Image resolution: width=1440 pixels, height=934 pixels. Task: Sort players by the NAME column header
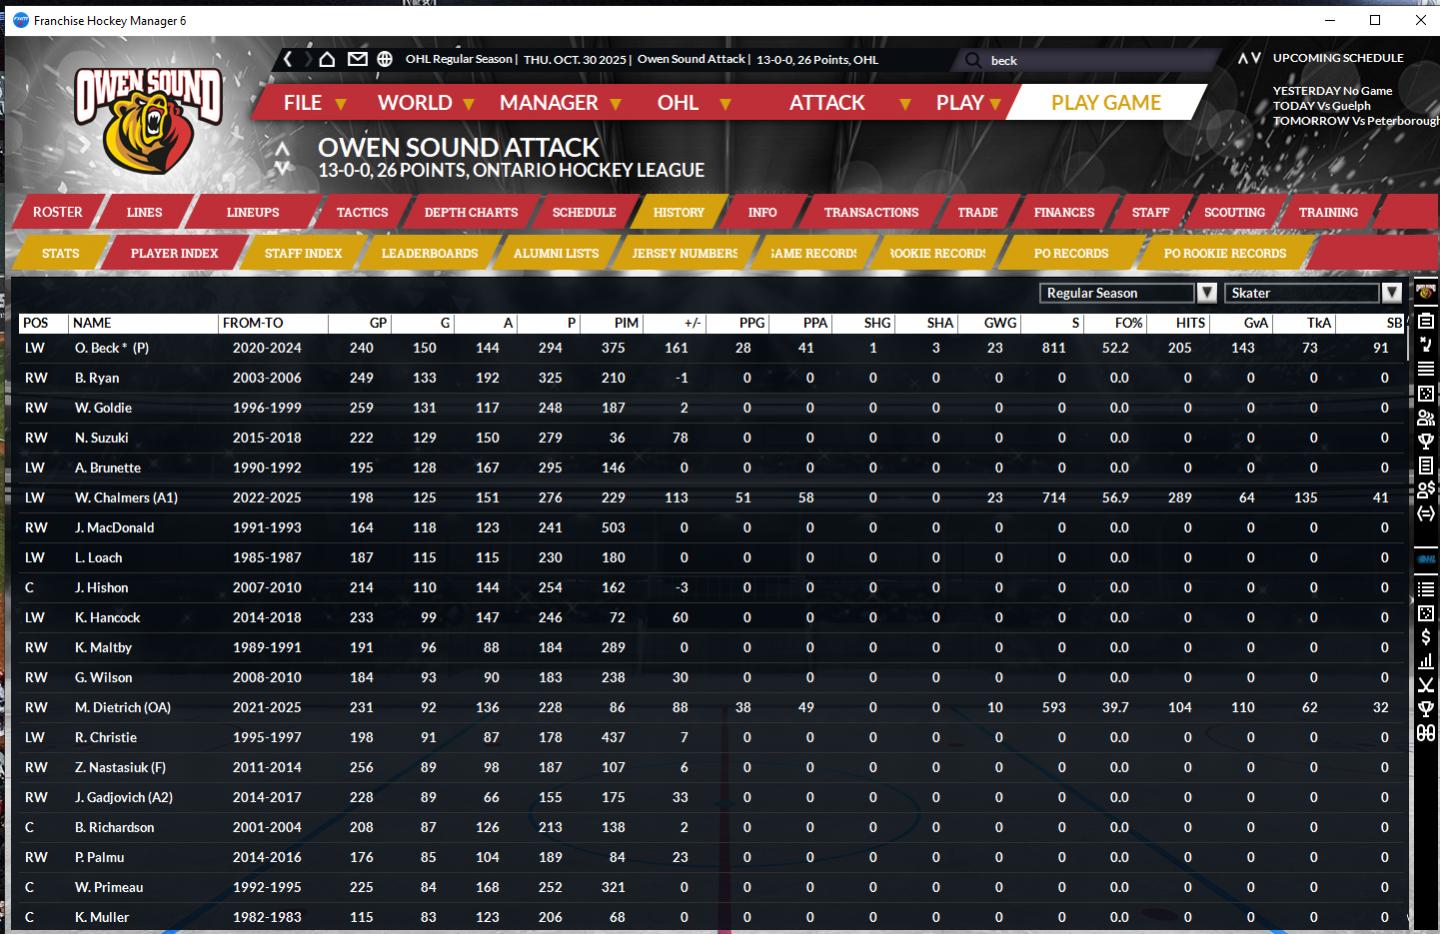click(x=143, y=323)
